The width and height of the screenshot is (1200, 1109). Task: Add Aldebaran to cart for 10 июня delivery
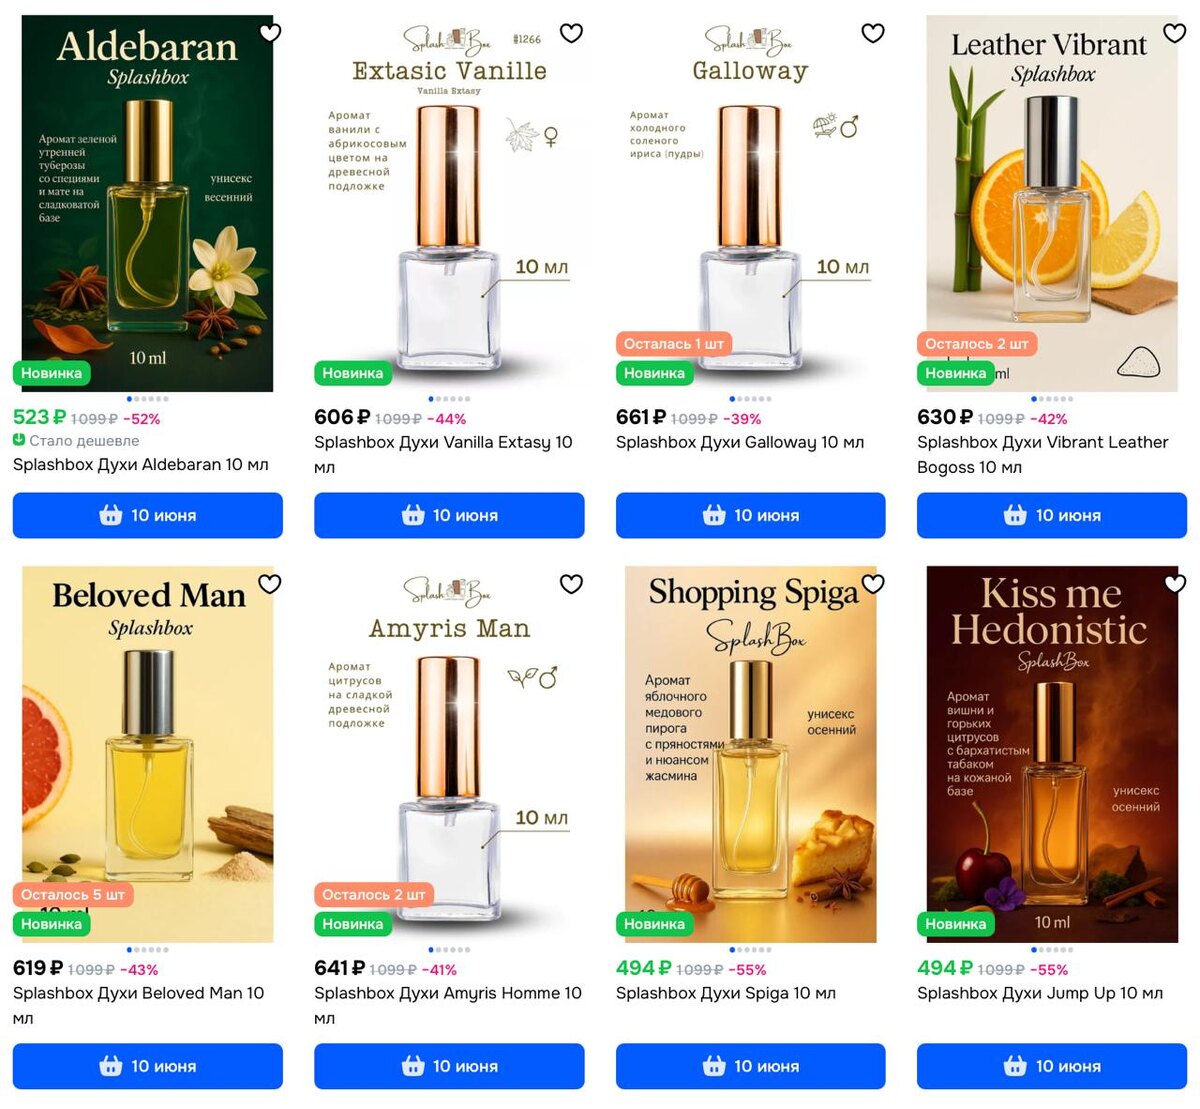(148, 515)
